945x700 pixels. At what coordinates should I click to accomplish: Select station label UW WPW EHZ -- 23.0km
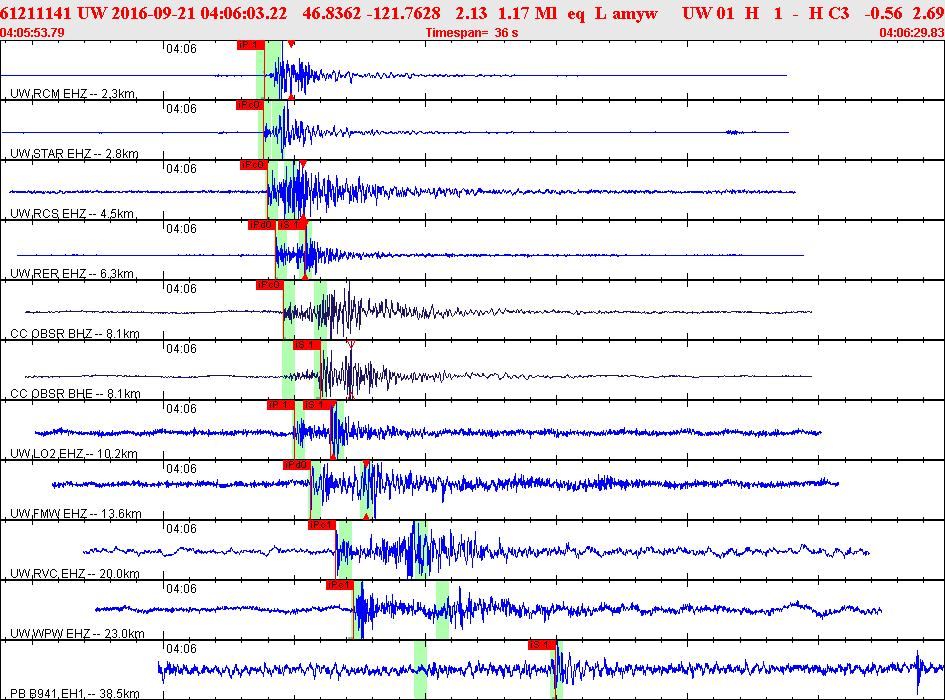[77, 634]
